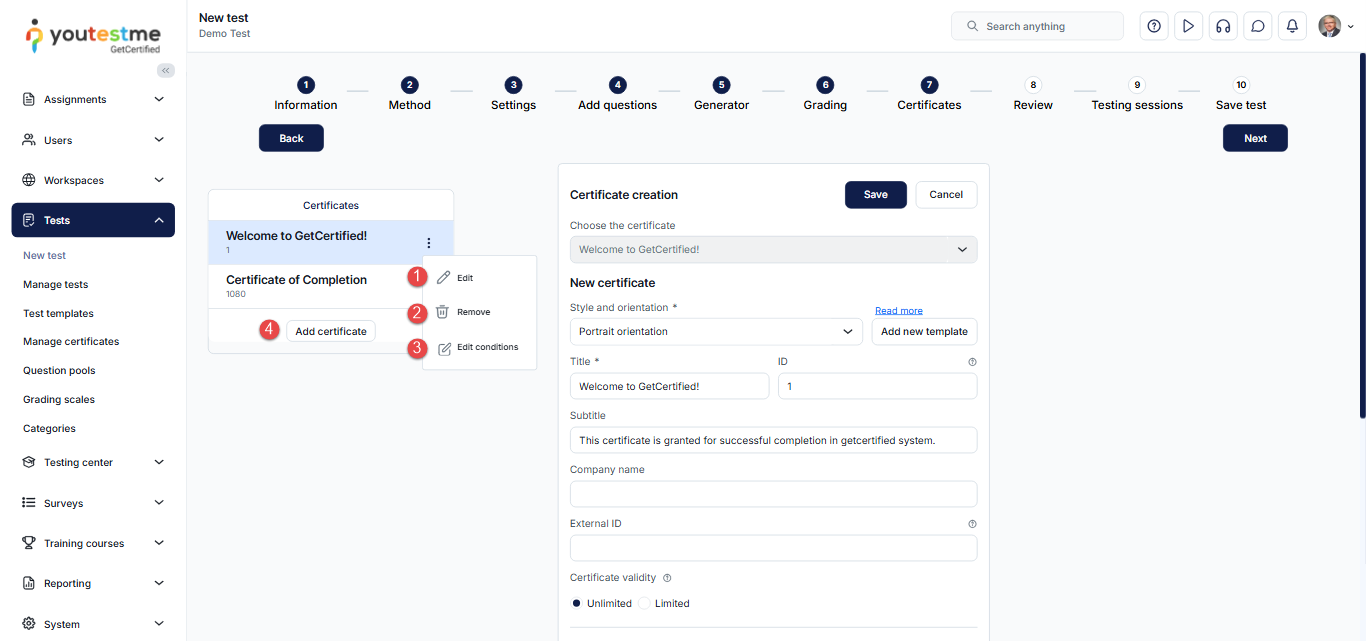This screenshot has height=641, width=1366.
Task: Expand the Surveys sidebar section
Action: pos(93,503)
